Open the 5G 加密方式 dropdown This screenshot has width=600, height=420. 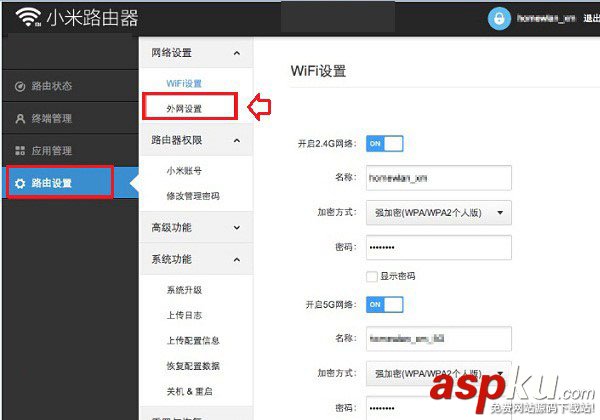[439, 373]
